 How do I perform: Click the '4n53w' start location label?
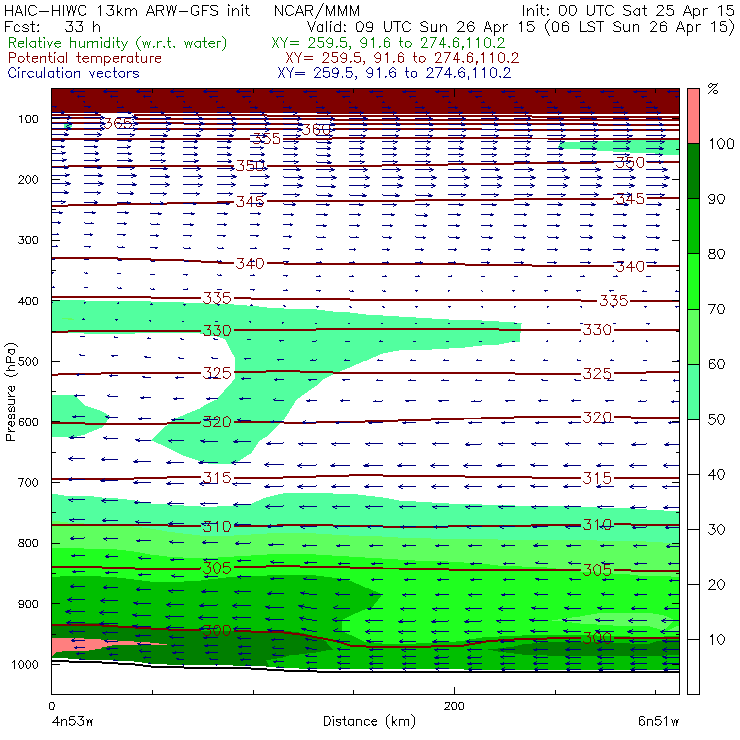click(x=72, y=722)
